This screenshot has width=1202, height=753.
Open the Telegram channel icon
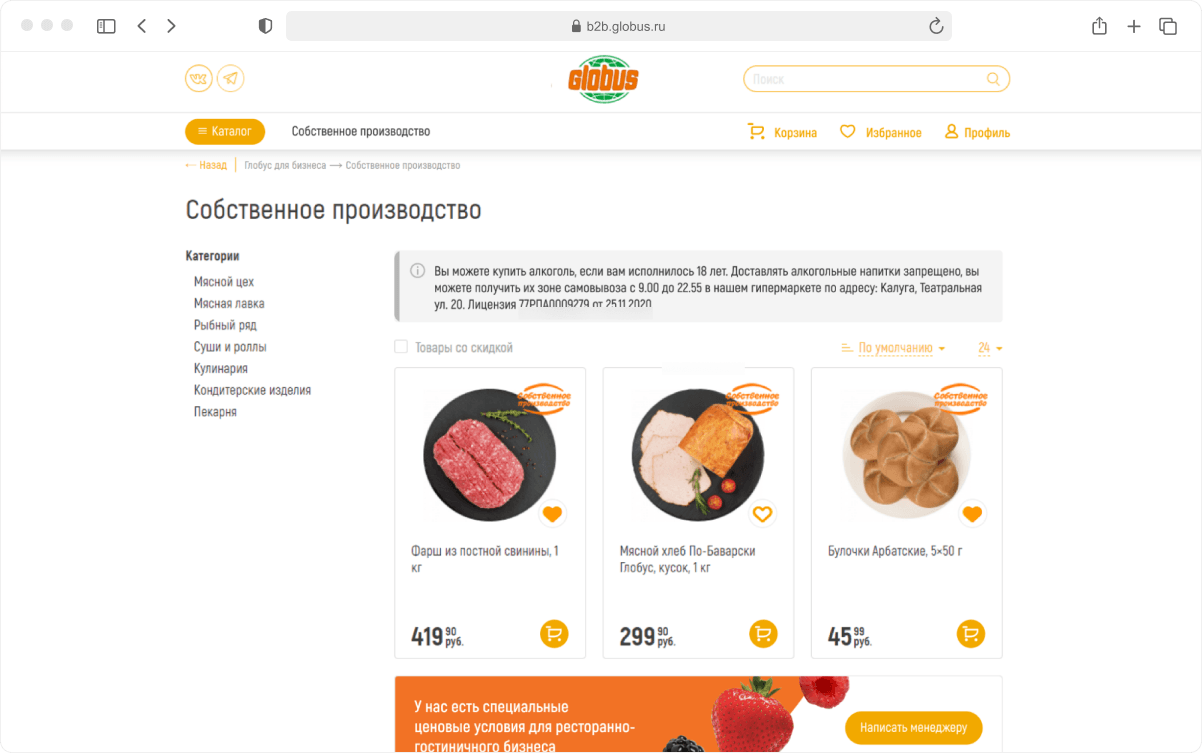pos(231,78)
